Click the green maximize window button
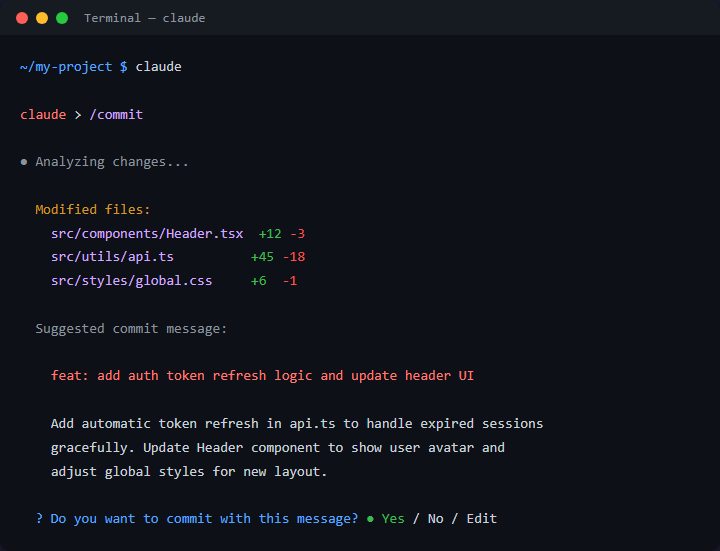720x551 pixels. (x=62, y=18)
